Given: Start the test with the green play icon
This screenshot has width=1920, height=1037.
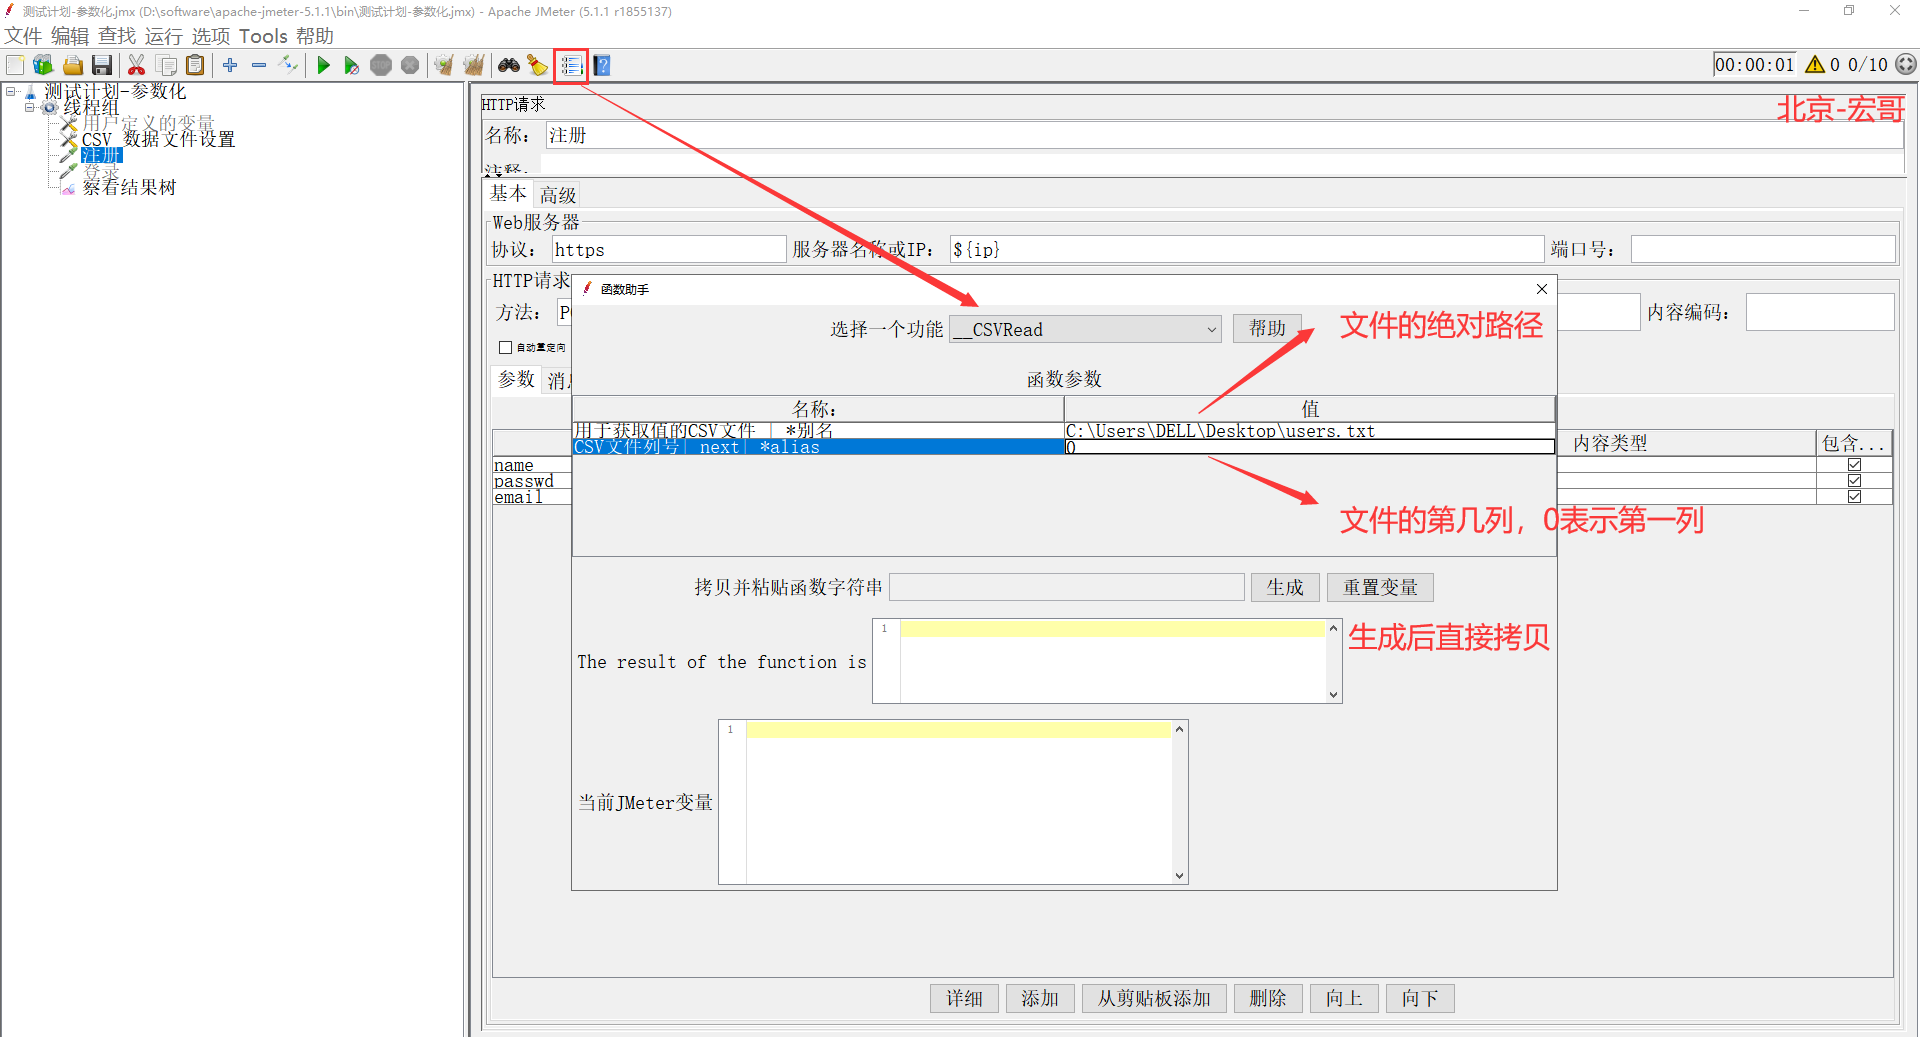Looking at the screenshot, I should (x=323, y=65).
